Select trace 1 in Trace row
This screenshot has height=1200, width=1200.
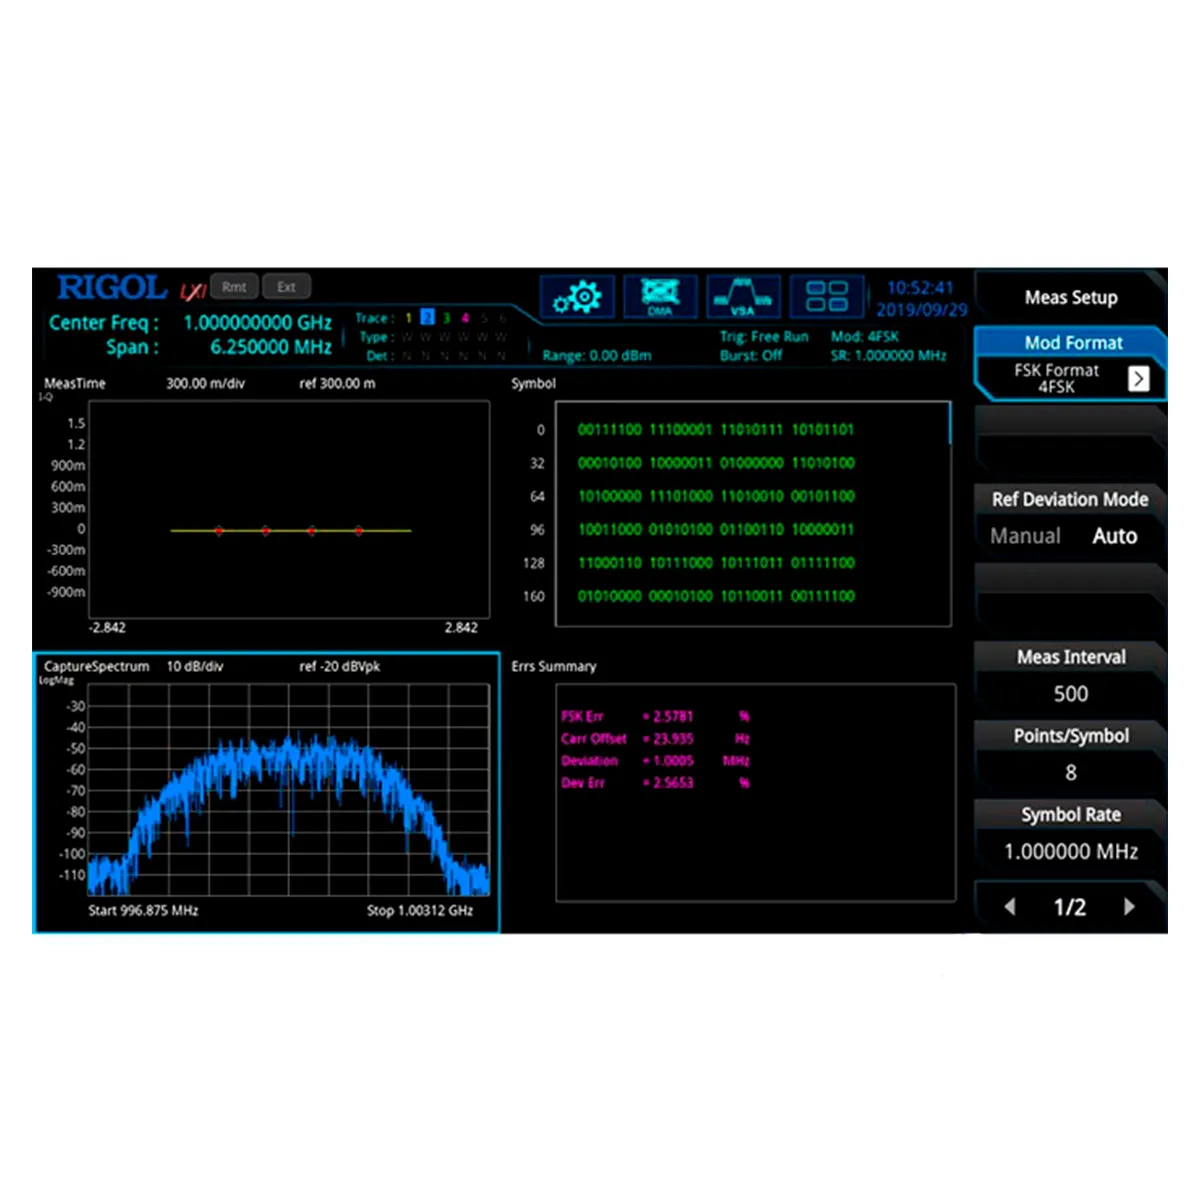coord(408,318)
